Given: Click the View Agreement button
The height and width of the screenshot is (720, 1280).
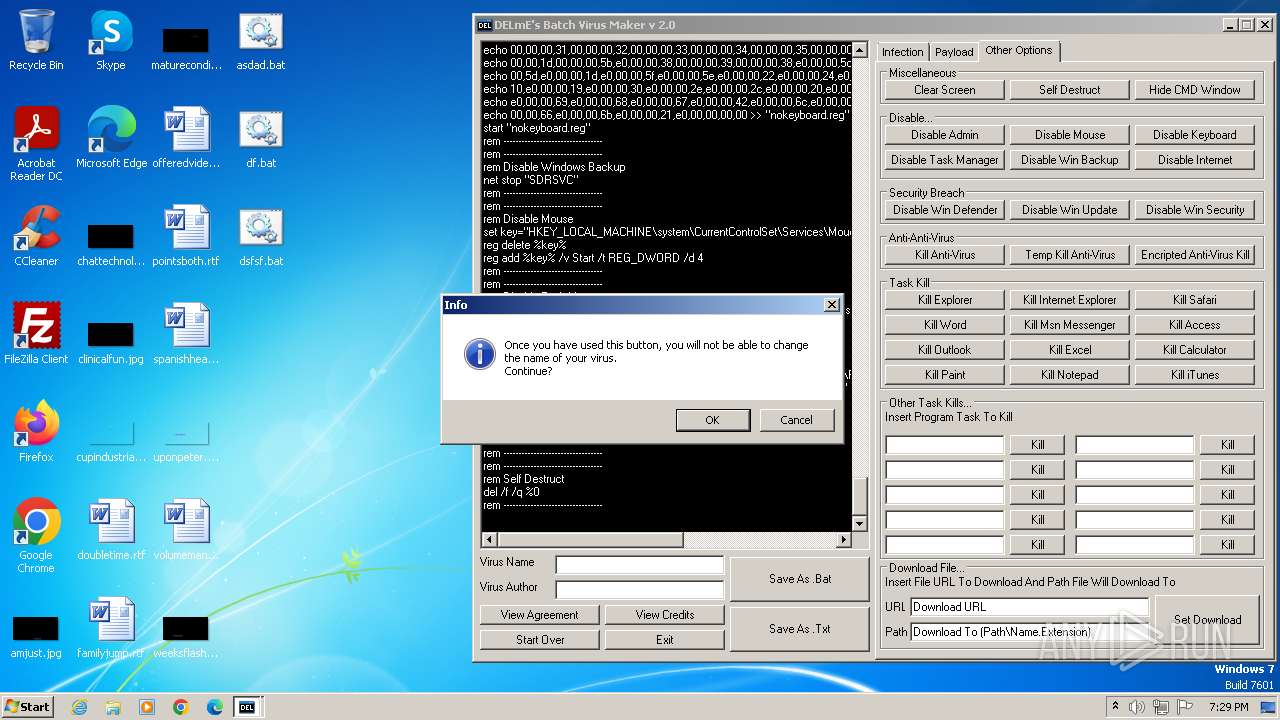Looking at the screenshot, I should coord(539,615).
